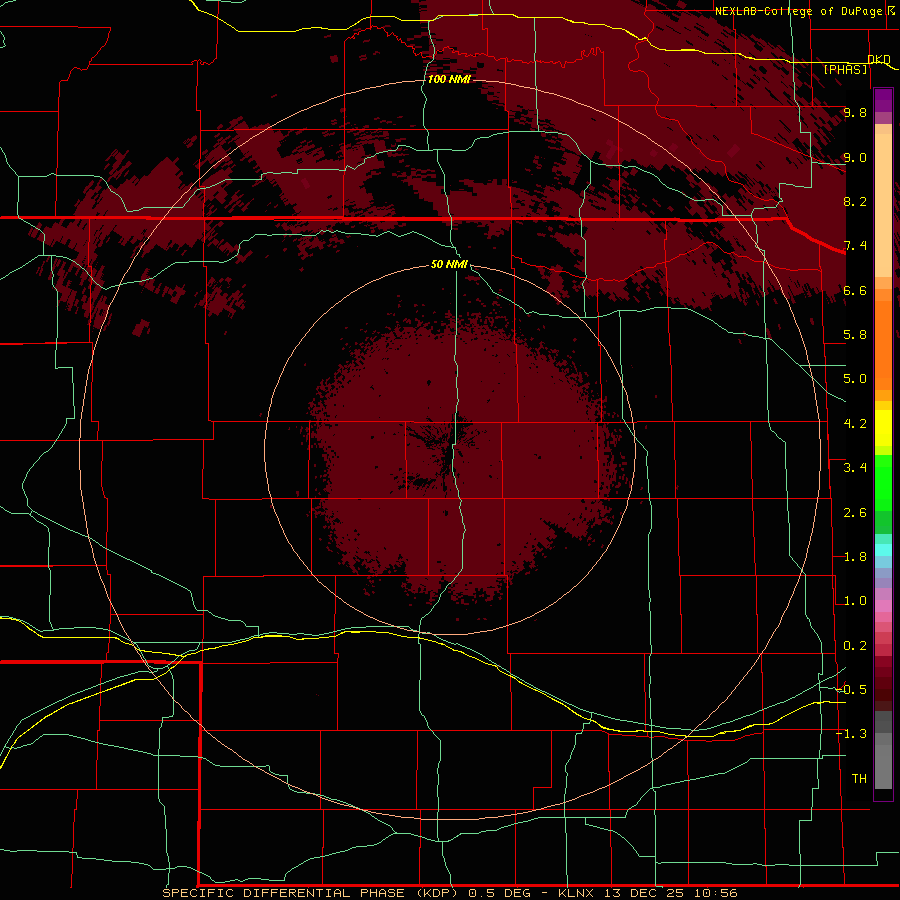Image resolution: width=900 pixels, height=900 pixels.
Task: Click the 50 NMI range ring label
Action: (449, 264)
